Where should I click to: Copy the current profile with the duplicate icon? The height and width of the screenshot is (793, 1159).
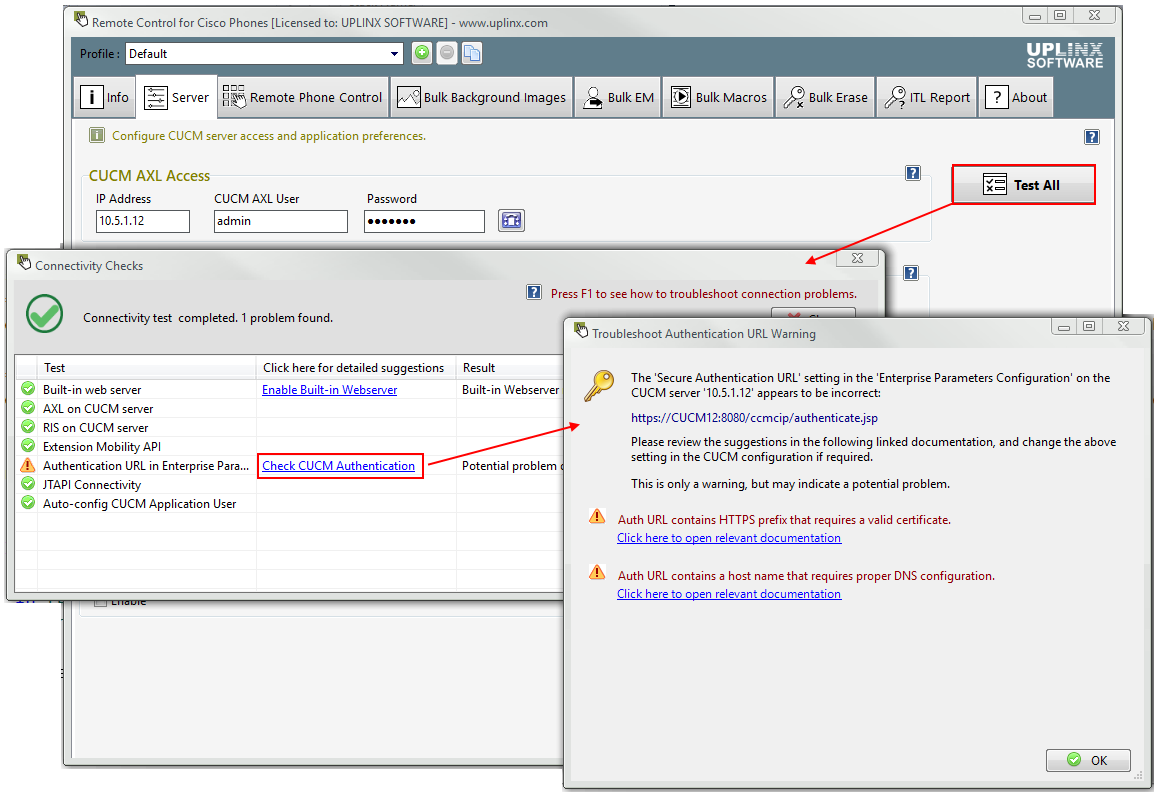click(x=472, y=53)
